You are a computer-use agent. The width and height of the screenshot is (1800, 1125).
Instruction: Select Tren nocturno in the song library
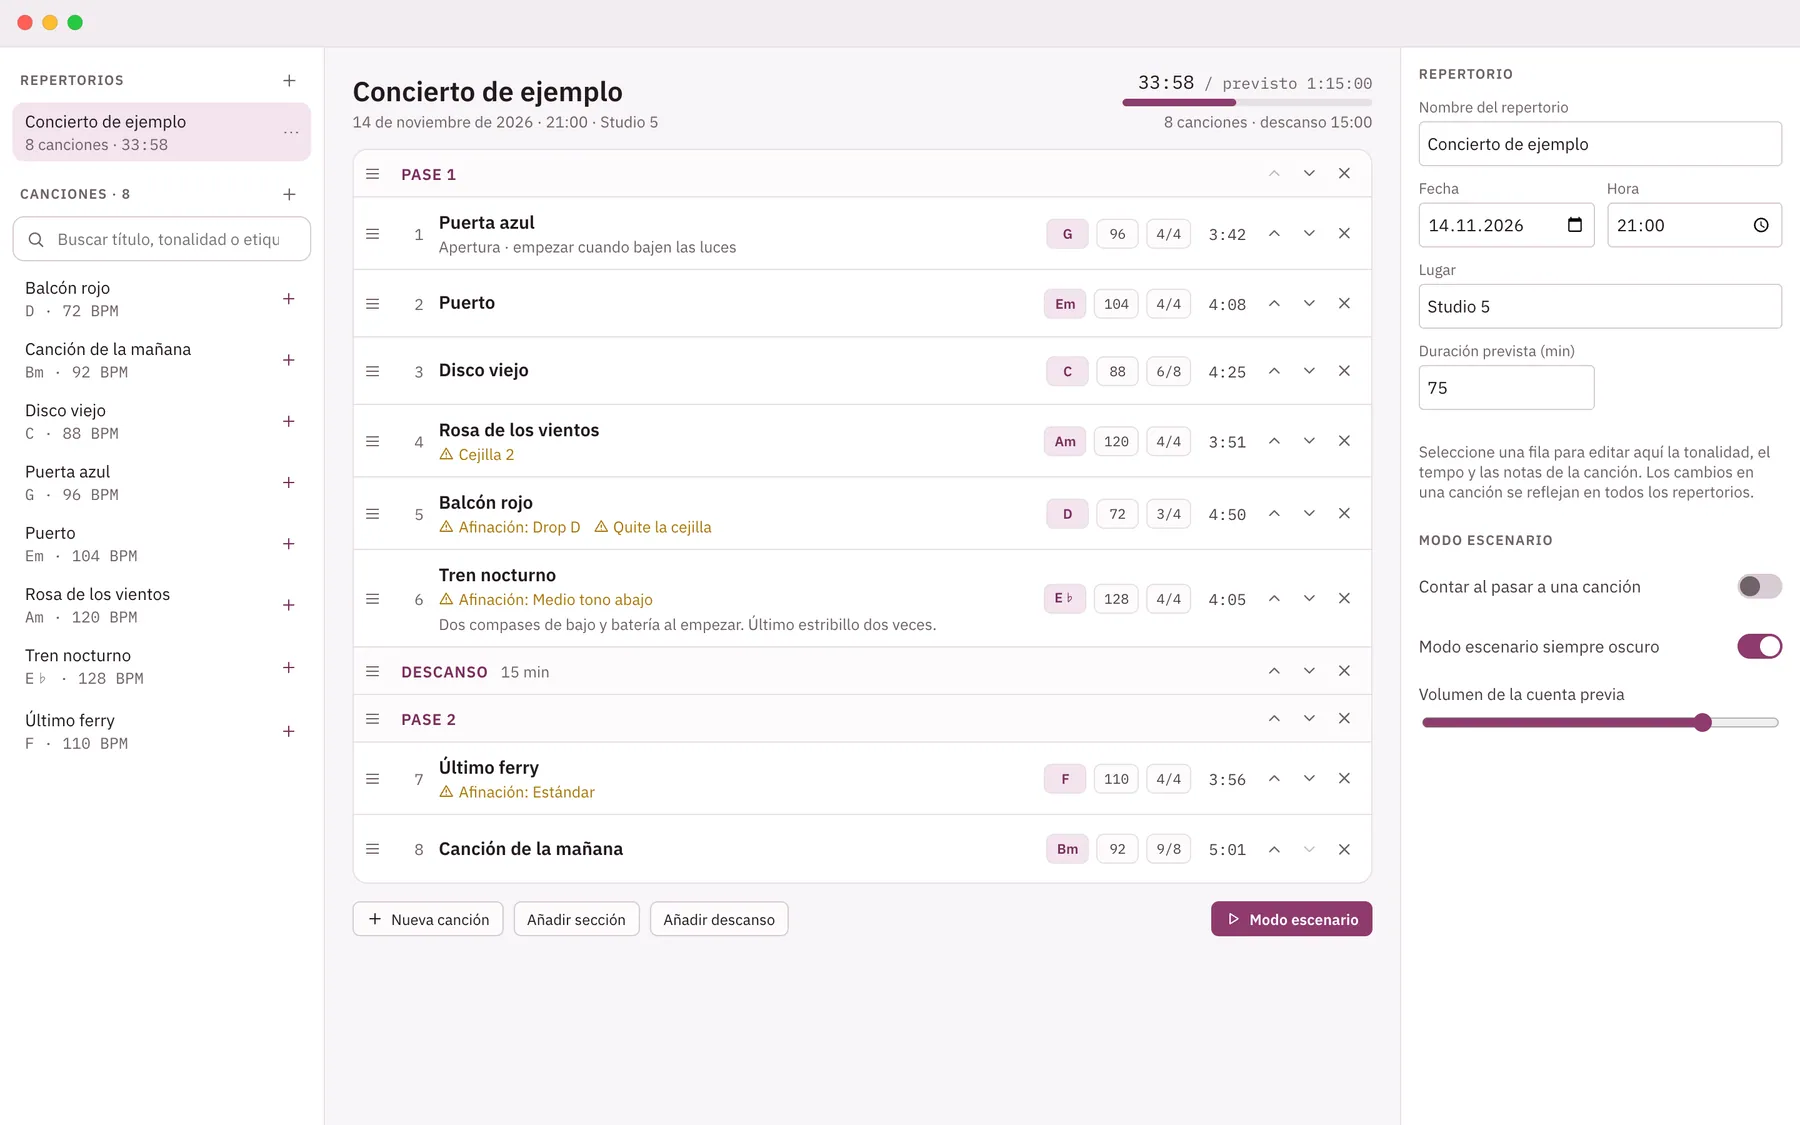(x=161, y=667)
